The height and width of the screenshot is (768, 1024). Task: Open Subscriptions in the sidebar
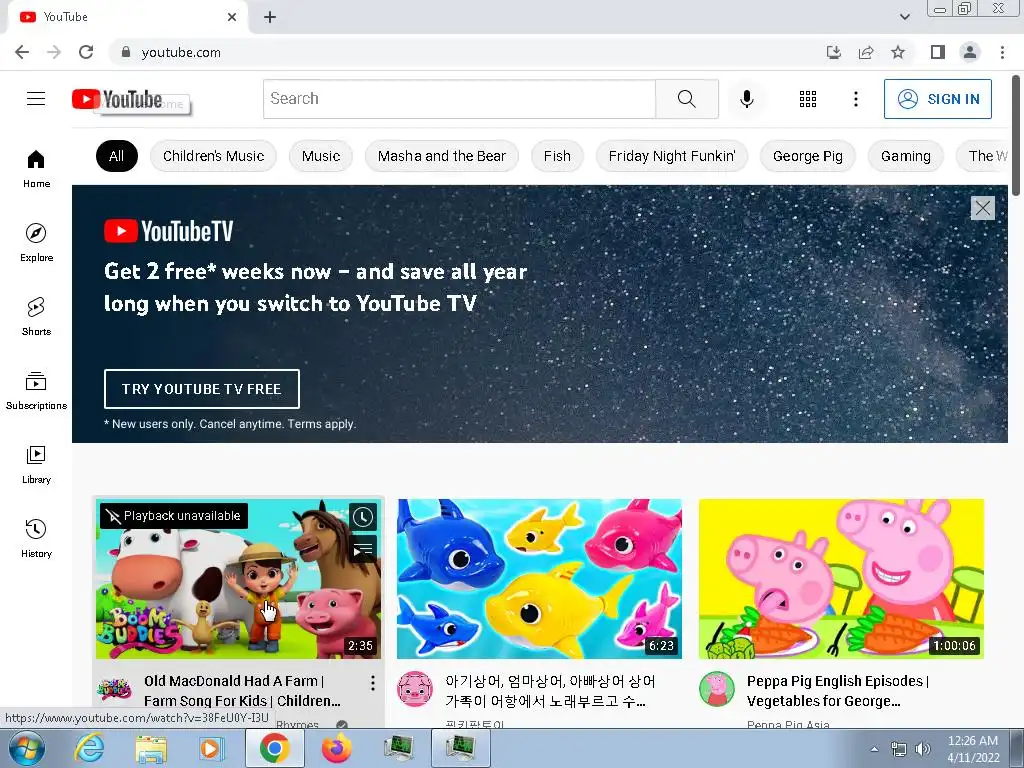tap(37, 391)
